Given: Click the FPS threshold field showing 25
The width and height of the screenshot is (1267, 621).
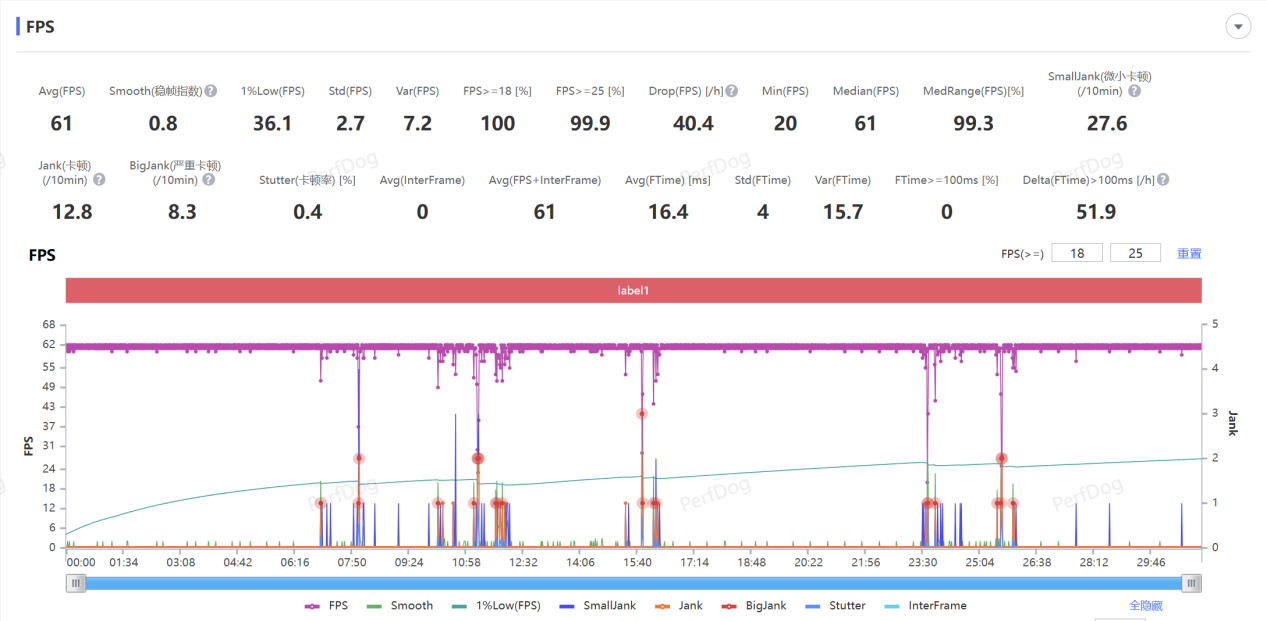Looking at the screenshot, I should 1135,253.
